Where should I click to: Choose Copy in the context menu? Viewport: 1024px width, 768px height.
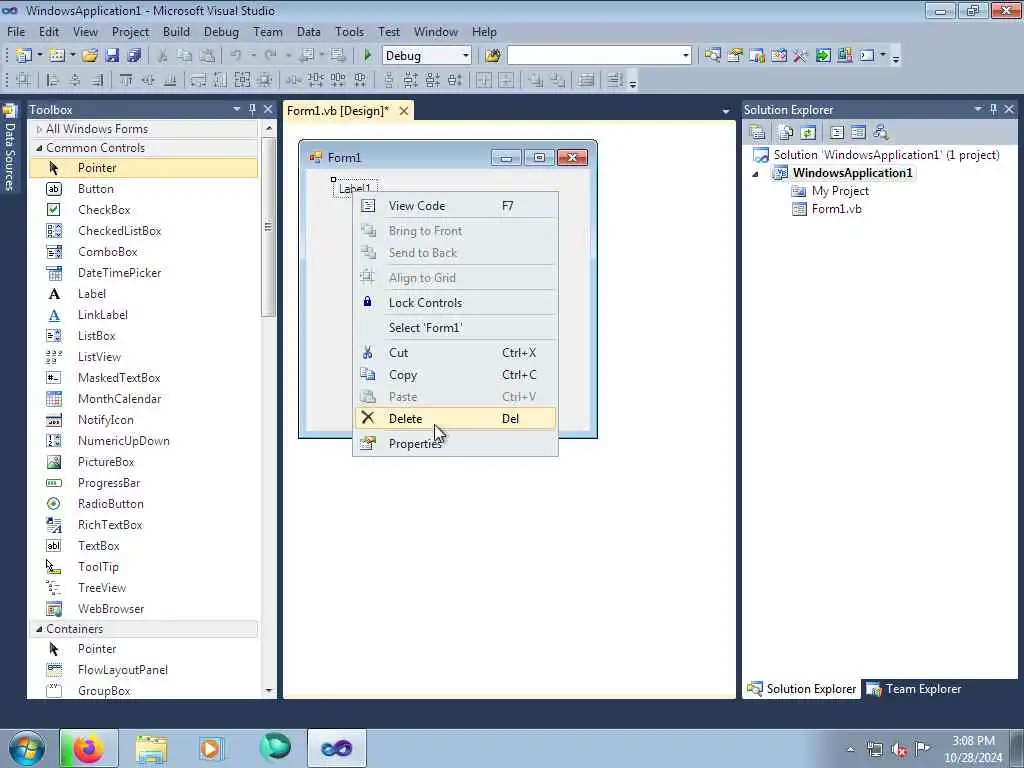pyautogui.click(x=455, y=375)
